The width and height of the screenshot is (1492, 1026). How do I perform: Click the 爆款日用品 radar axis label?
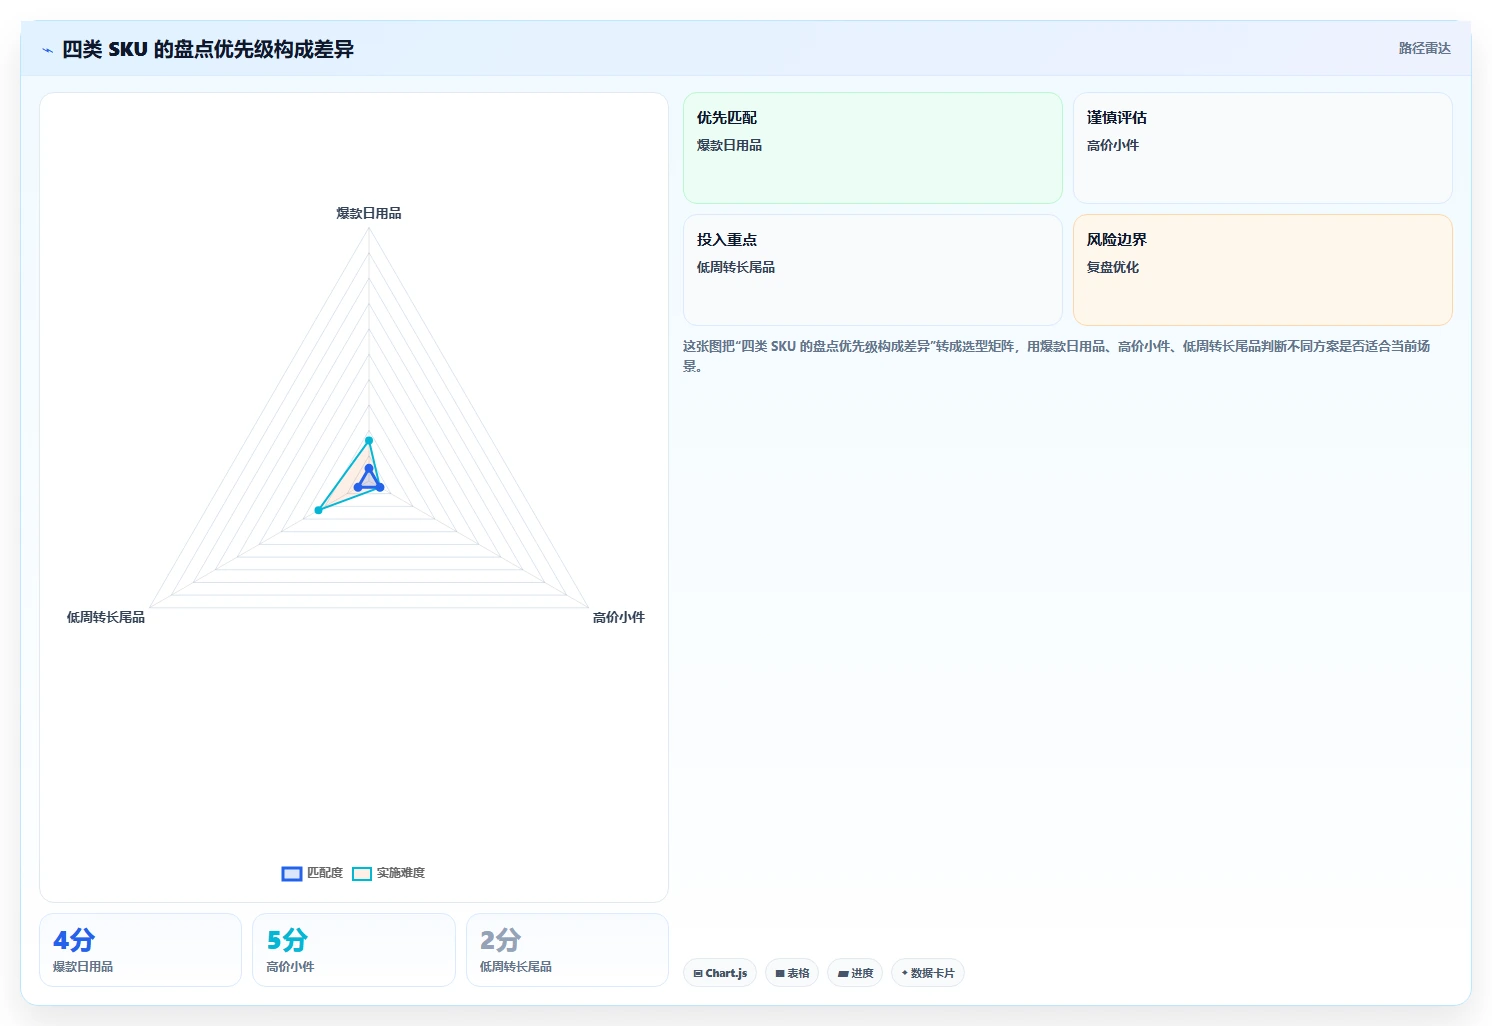[369, 213]
